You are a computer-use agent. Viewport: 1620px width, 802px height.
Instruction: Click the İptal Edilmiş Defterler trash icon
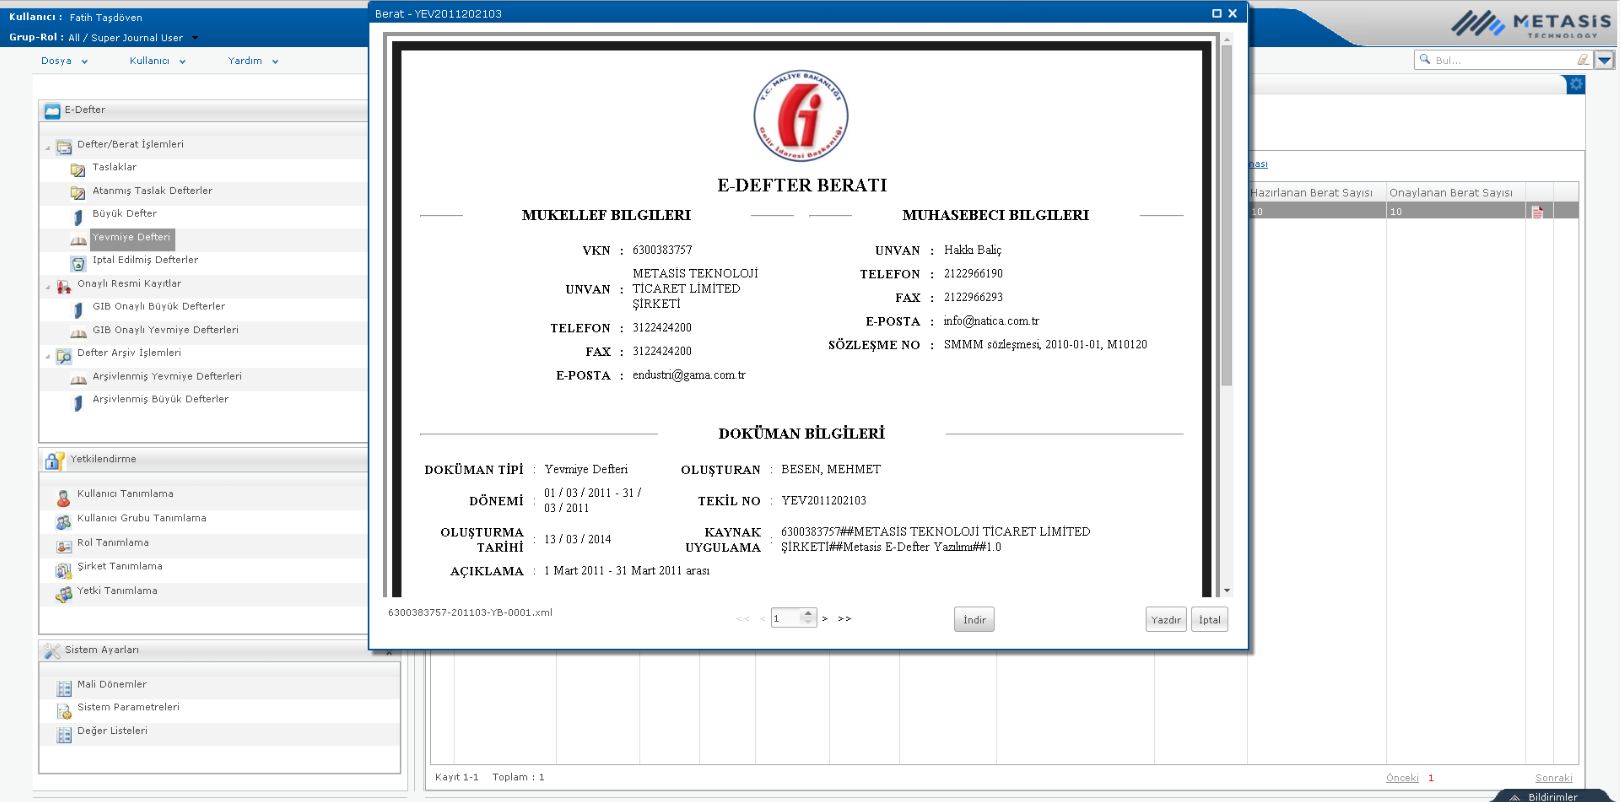(x=78, y=263)
